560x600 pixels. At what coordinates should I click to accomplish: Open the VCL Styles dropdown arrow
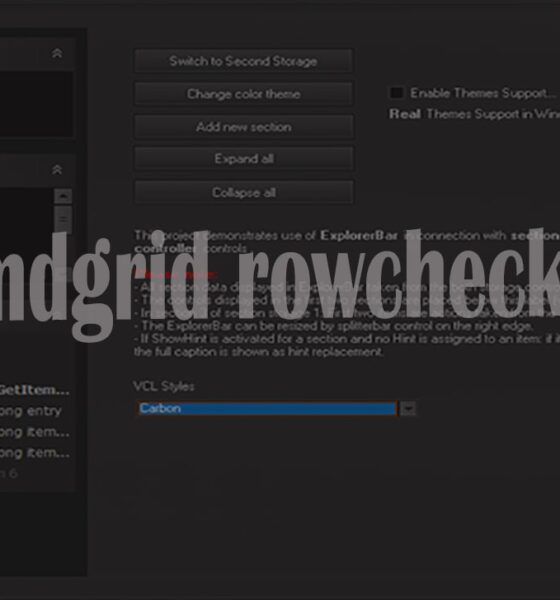coord(408,408)
